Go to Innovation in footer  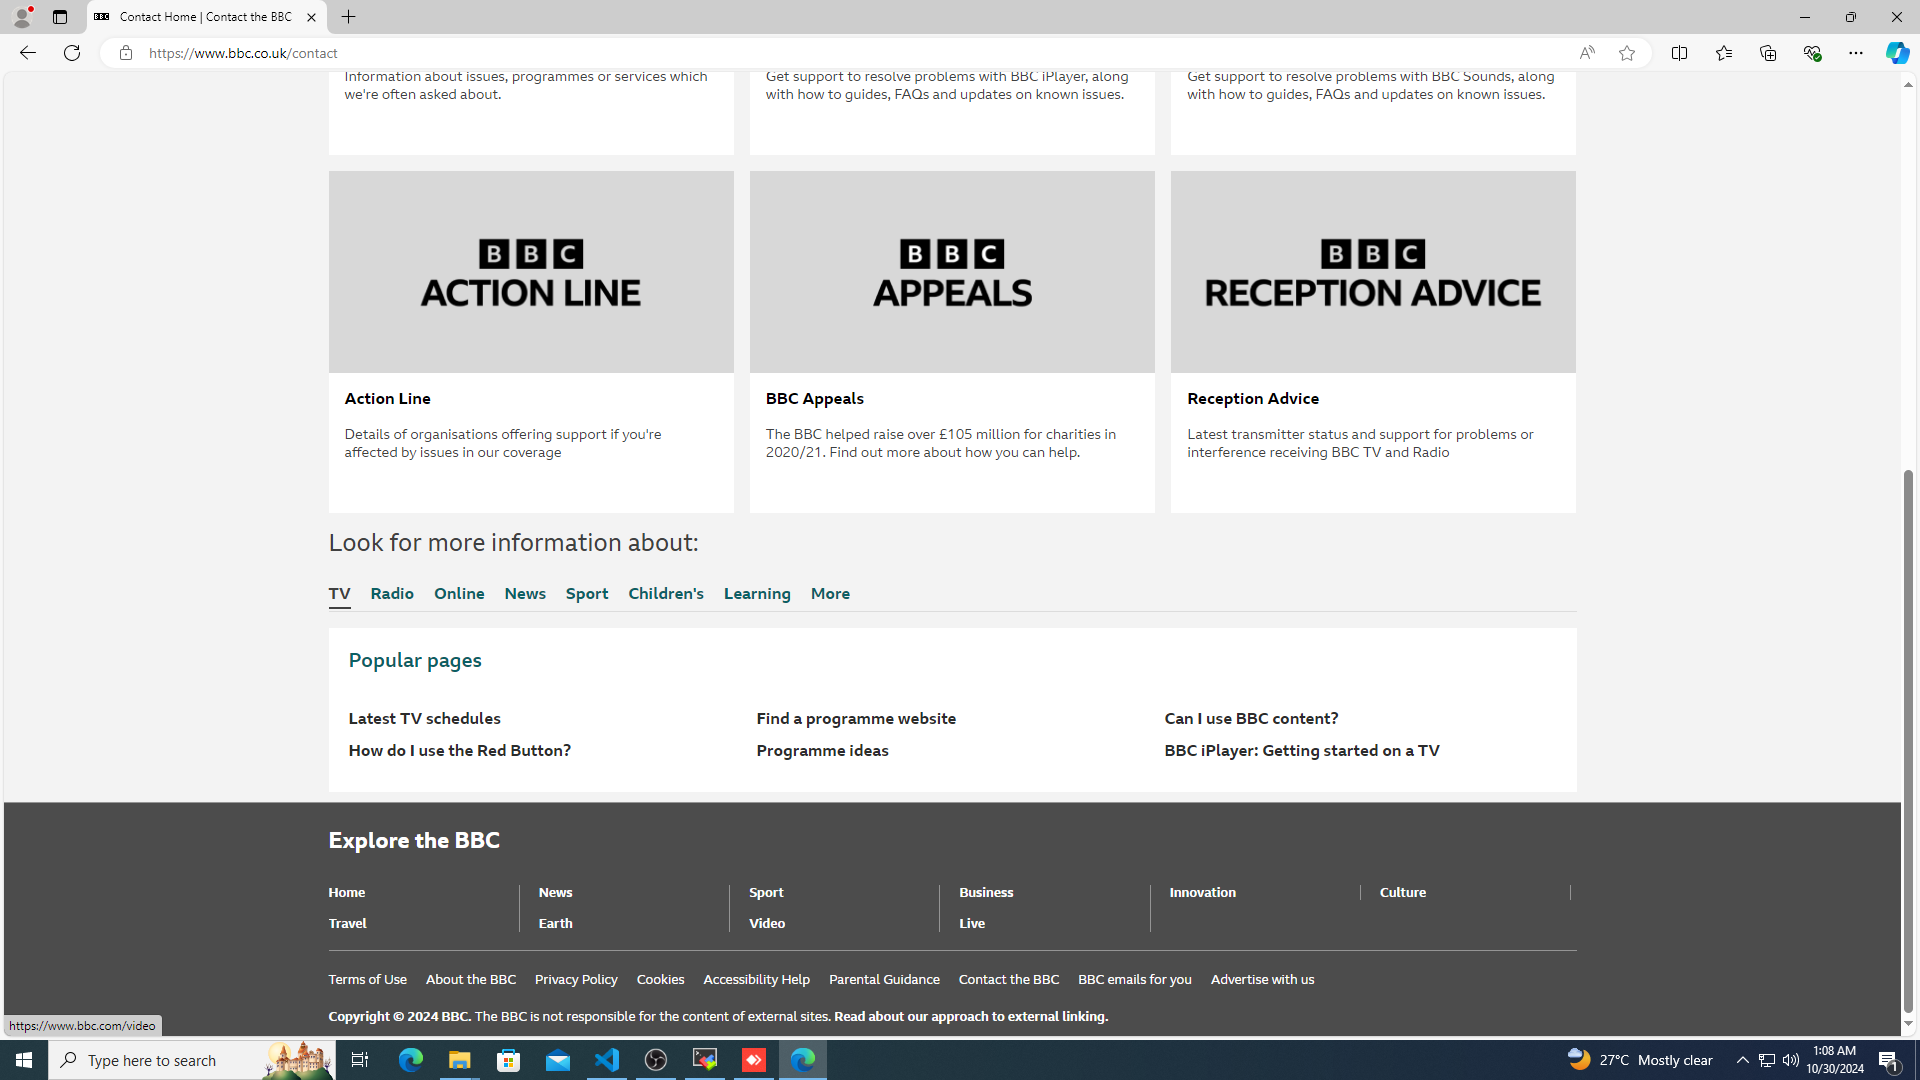1203,893
